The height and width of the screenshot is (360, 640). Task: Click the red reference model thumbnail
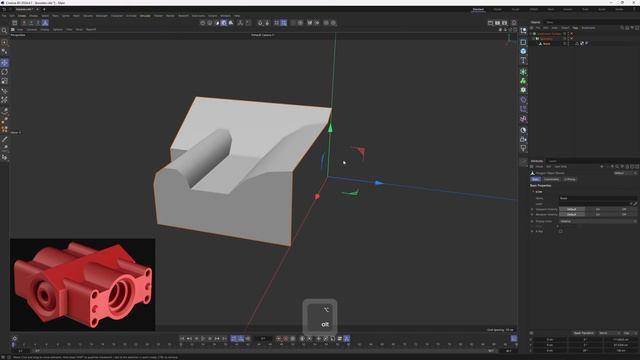[82, 285]
